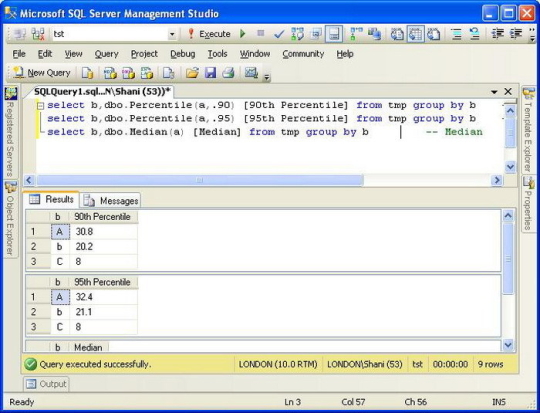The height and width of the screenshot is (413, 540).
Task: Click the Execute button
Action: [209, 34]
